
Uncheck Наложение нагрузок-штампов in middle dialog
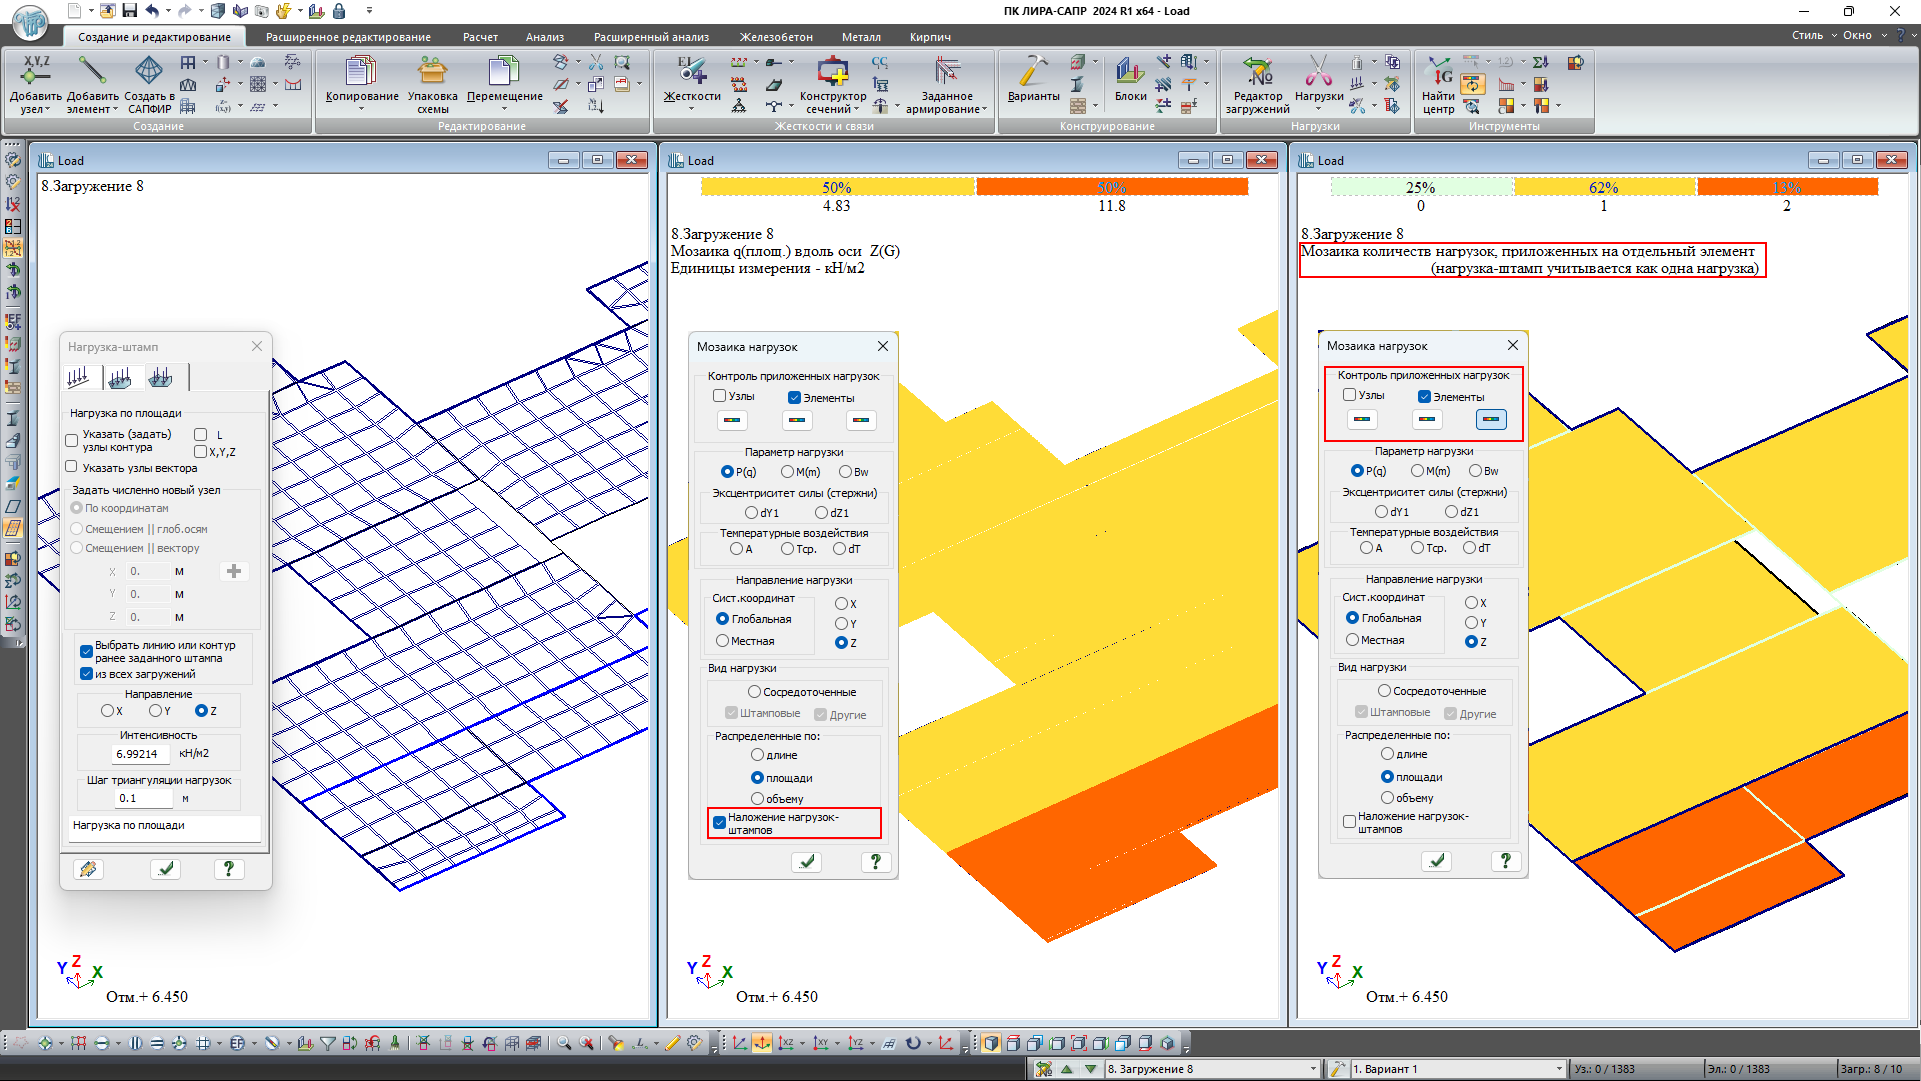(719, 822)
